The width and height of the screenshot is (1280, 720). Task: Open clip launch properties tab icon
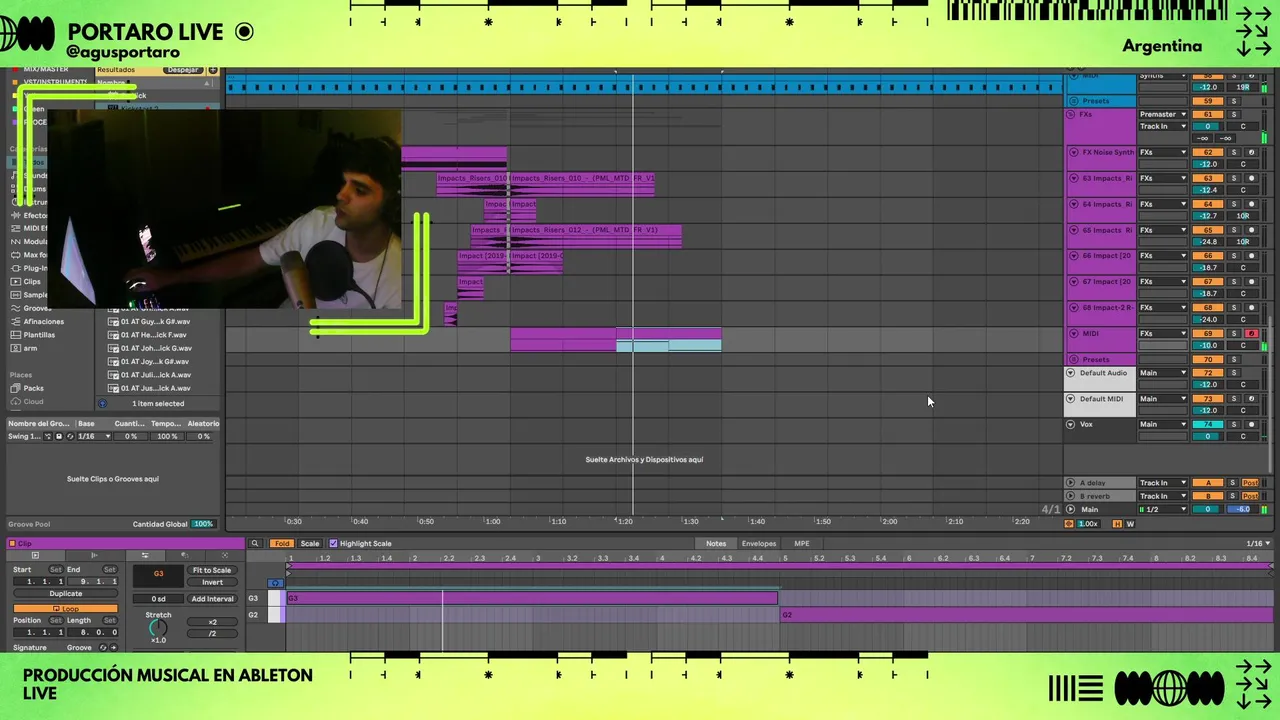click(x=94, y=555)
